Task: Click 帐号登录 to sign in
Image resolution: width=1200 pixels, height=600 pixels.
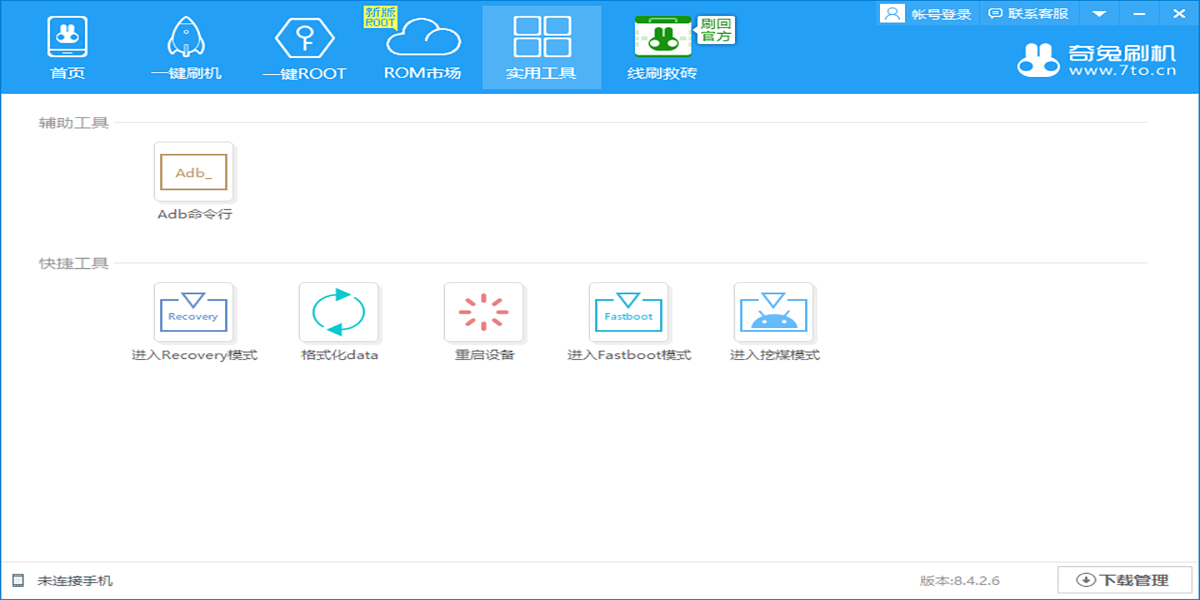Action: [925, 13]
